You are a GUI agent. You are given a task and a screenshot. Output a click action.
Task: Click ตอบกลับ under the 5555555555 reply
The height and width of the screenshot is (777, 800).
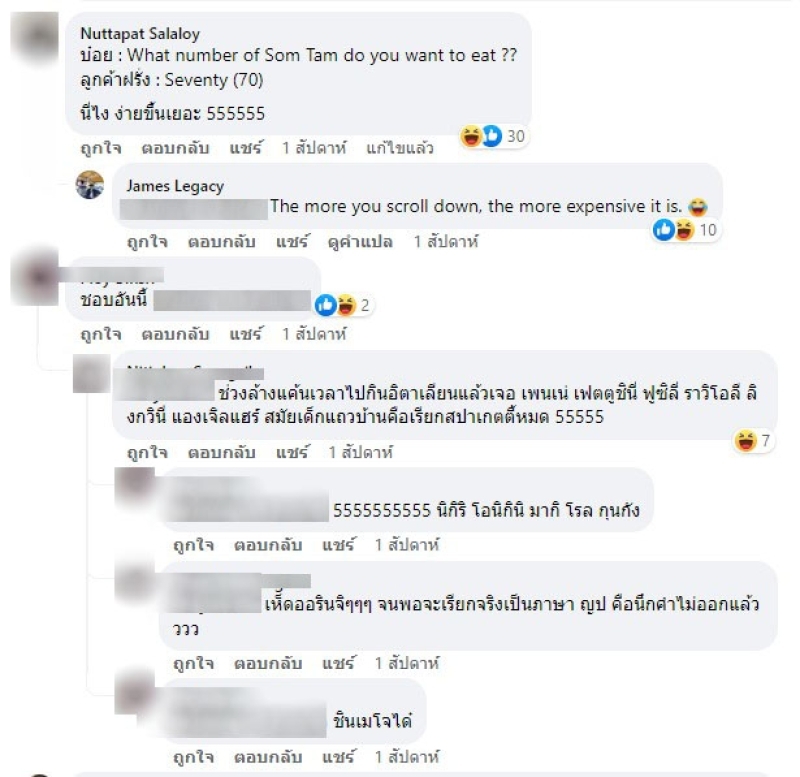268,545
